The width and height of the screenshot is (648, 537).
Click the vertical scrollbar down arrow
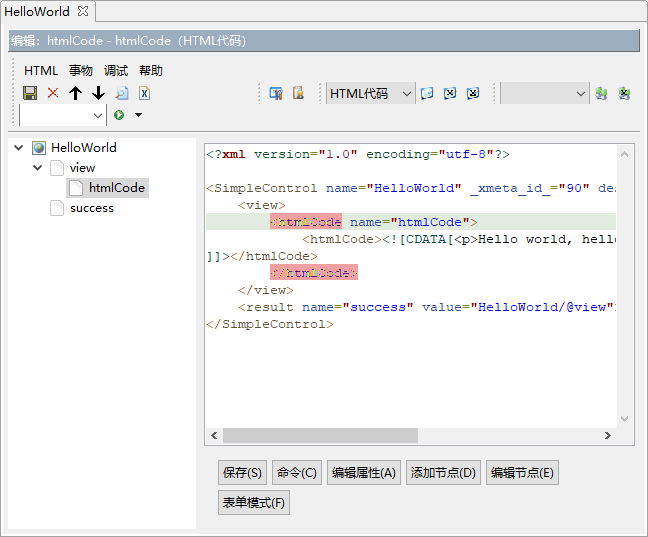(624, 419)
